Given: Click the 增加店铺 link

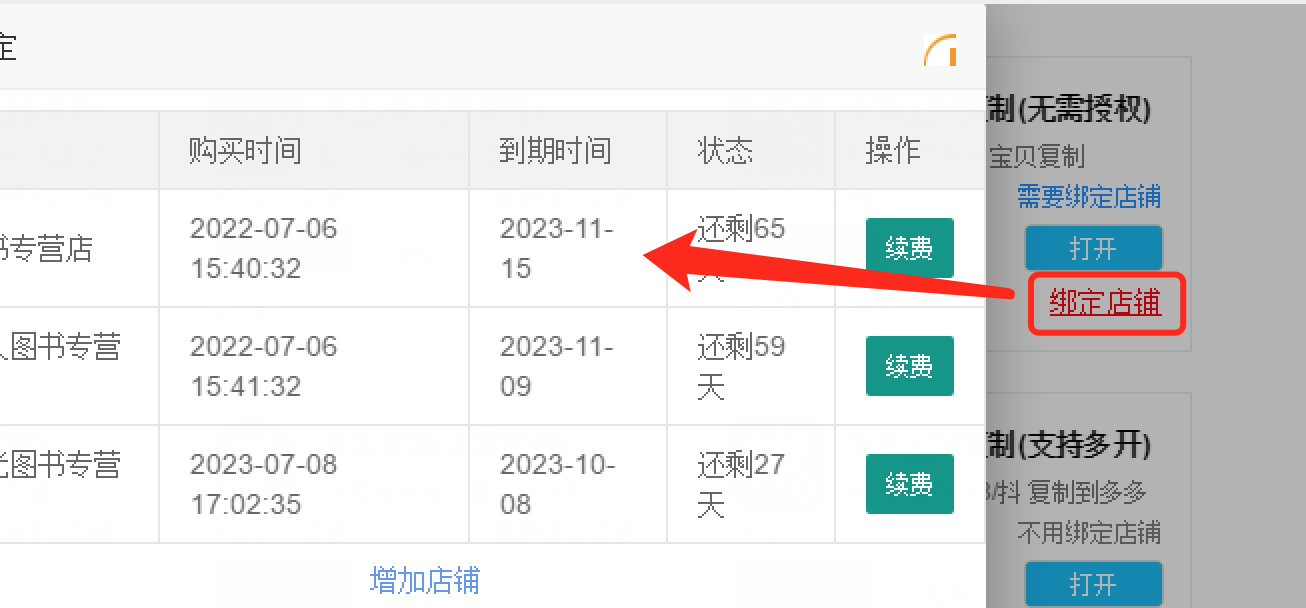Looking at the screenshot, I should tap(425, 580).
